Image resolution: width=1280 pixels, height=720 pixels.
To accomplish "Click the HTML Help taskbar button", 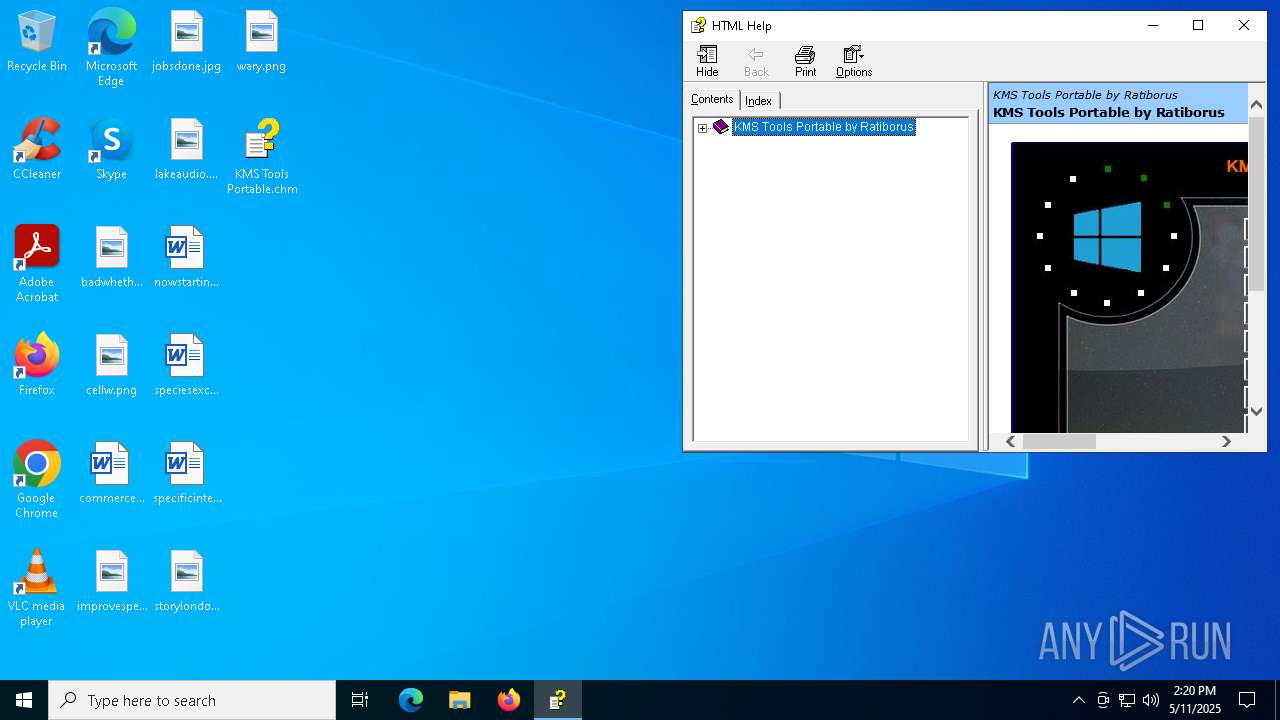I will pyautogui.click(x=558, y=700).
